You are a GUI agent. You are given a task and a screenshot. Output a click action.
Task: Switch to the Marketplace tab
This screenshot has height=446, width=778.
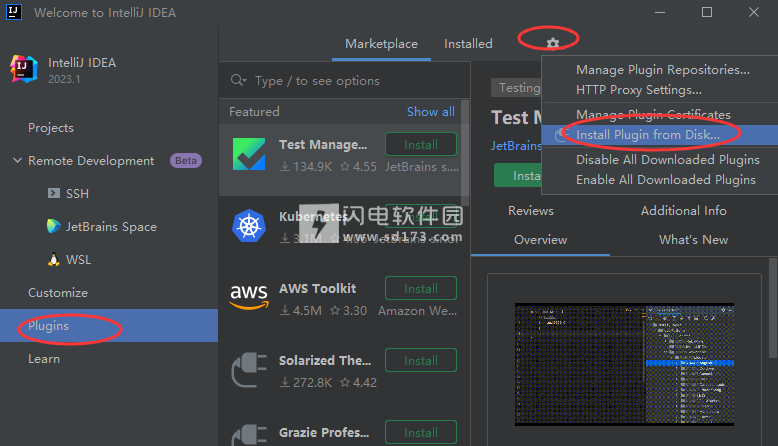(x=381, y=44)
